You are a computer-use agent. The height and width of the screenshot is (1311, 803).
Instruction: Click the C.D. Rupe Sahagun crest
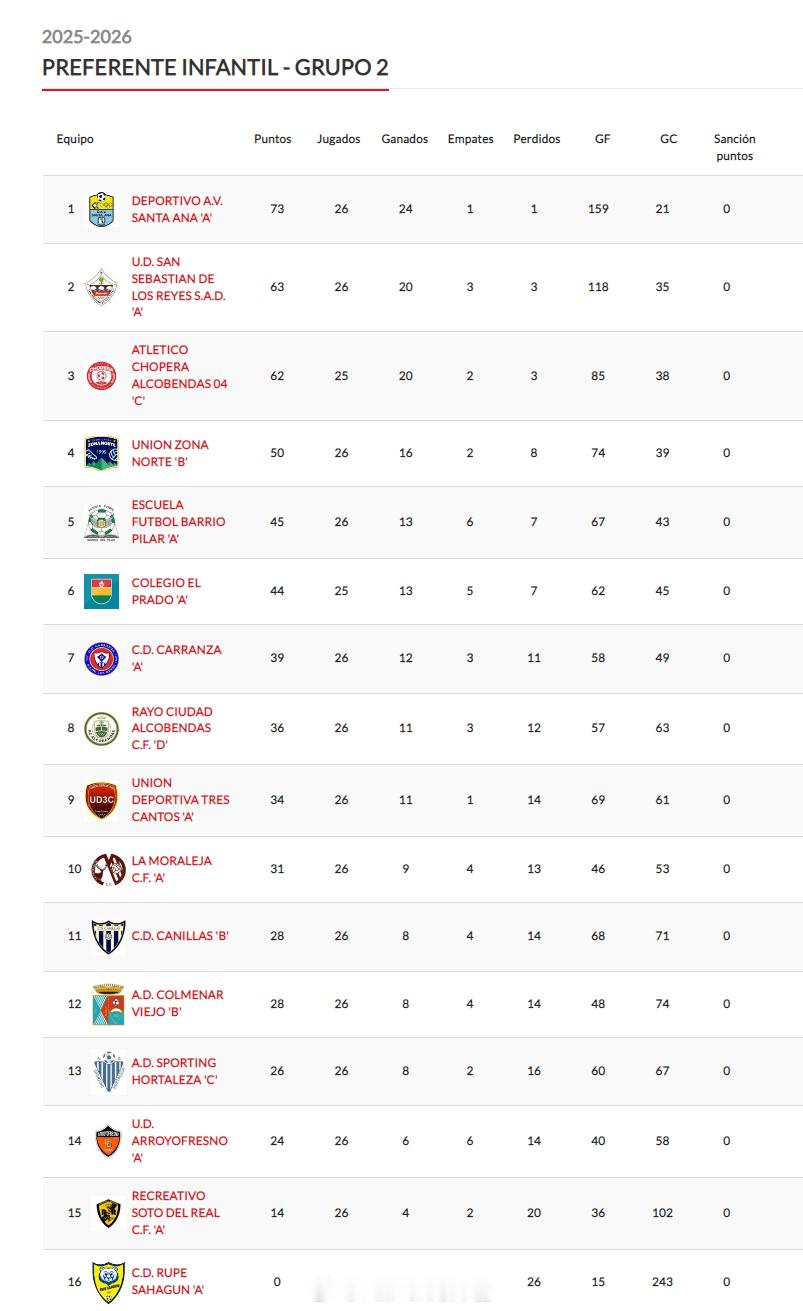(x=108, y=1281)
